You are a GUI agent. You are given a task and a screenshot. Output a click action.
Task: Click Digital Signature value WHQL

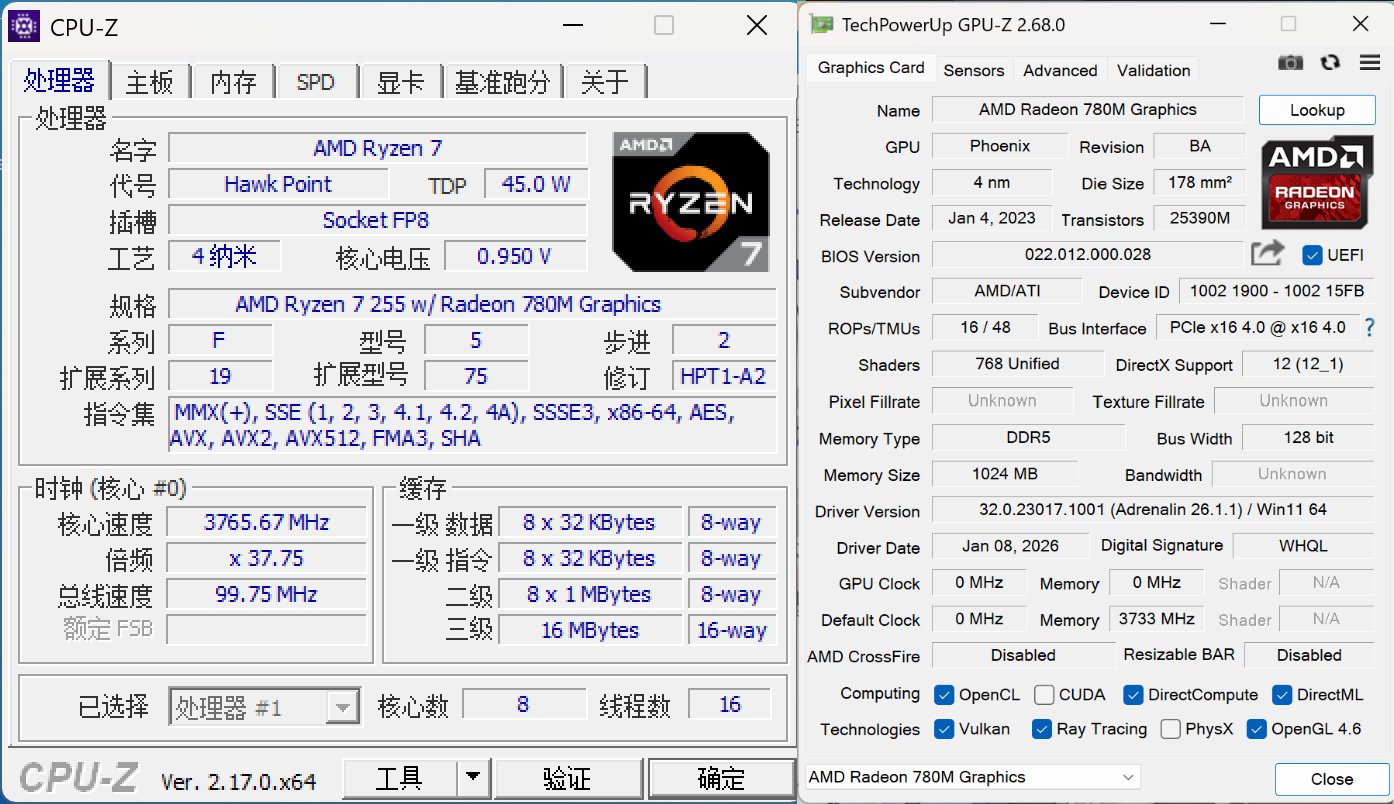pos(1304,546)
